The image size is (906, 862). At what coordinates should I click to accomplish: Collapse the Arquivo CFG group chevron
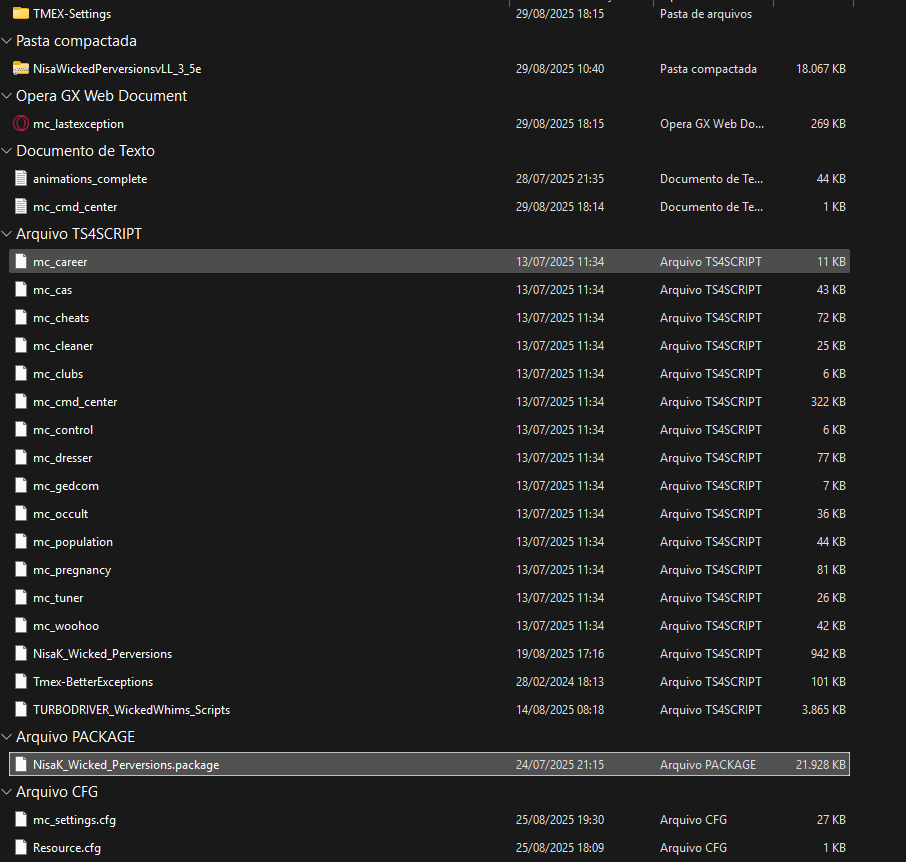tap(7, 792)
